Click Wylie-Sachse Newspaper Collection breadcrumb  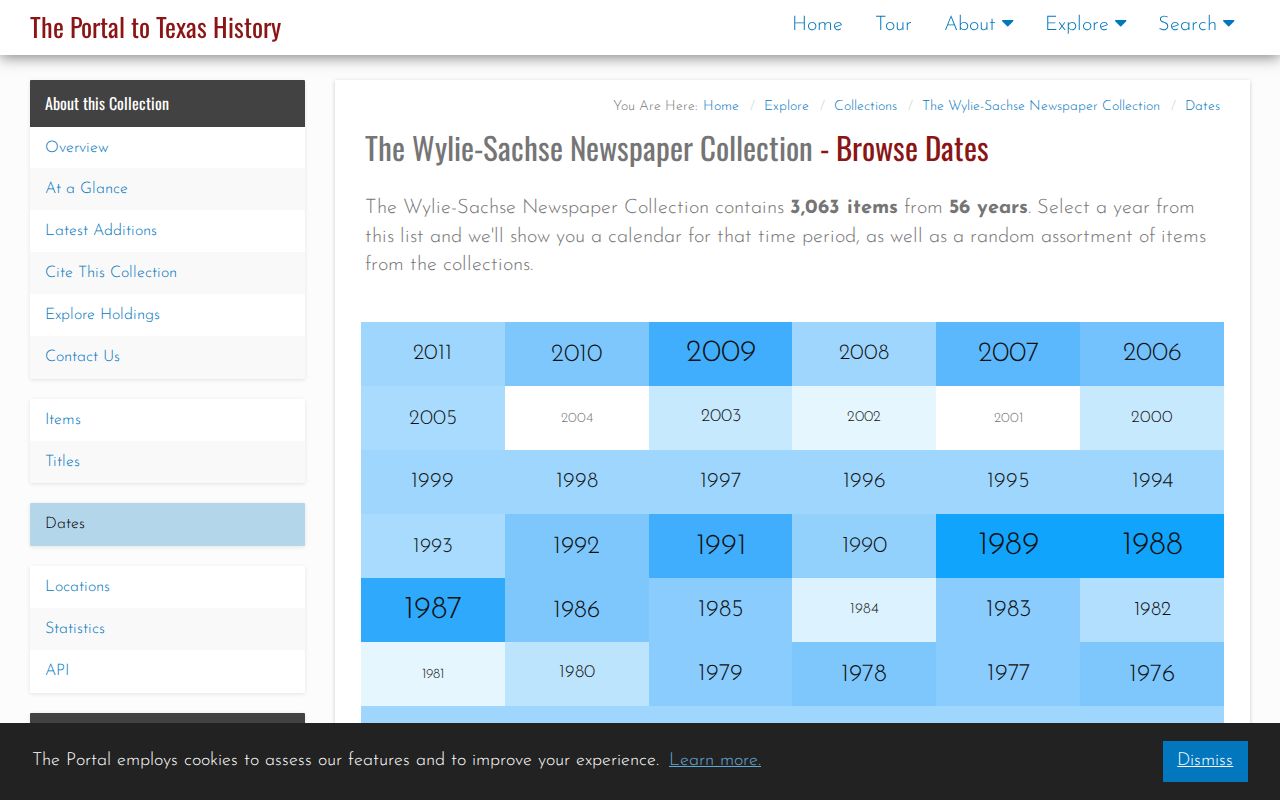1041,106
